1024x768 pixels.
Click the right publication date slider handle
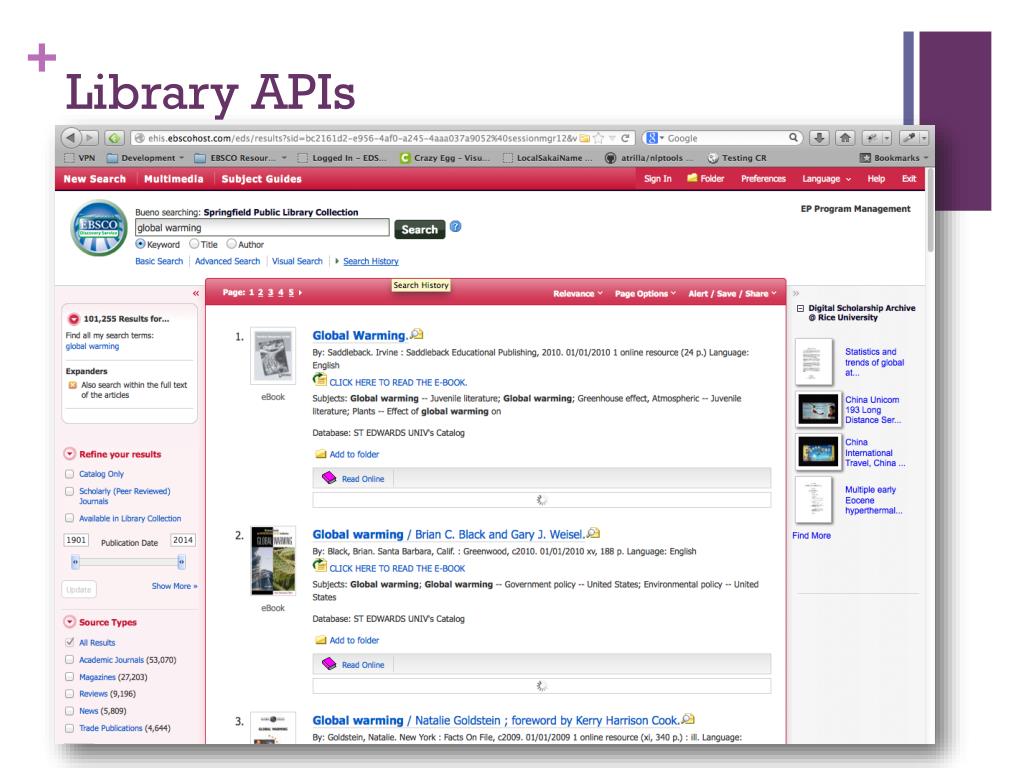tap(182, 562)
